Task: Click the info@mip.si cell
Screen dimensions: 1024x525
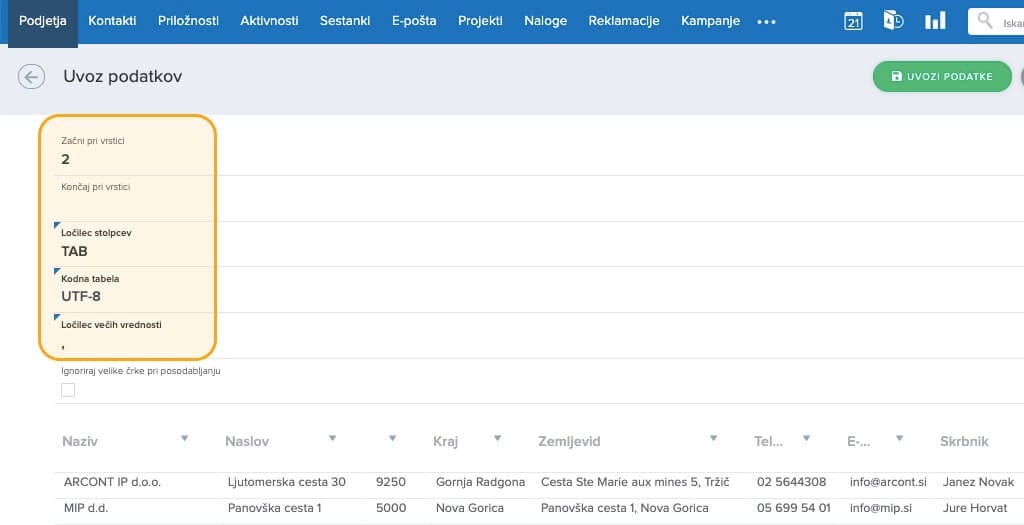Action: [881, 507]
